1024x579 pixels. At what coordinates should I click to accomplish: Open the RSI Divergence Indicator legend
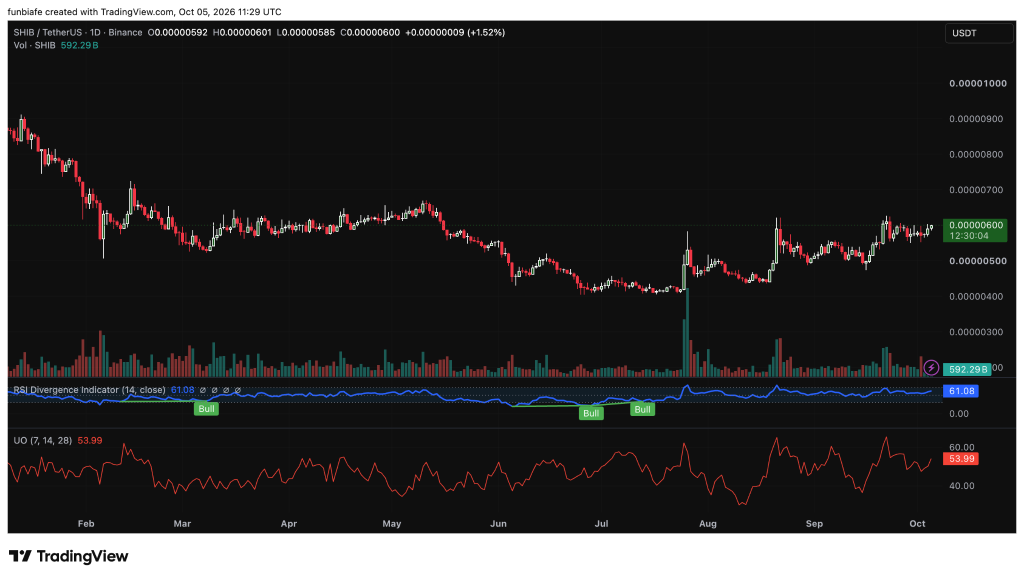89,390
